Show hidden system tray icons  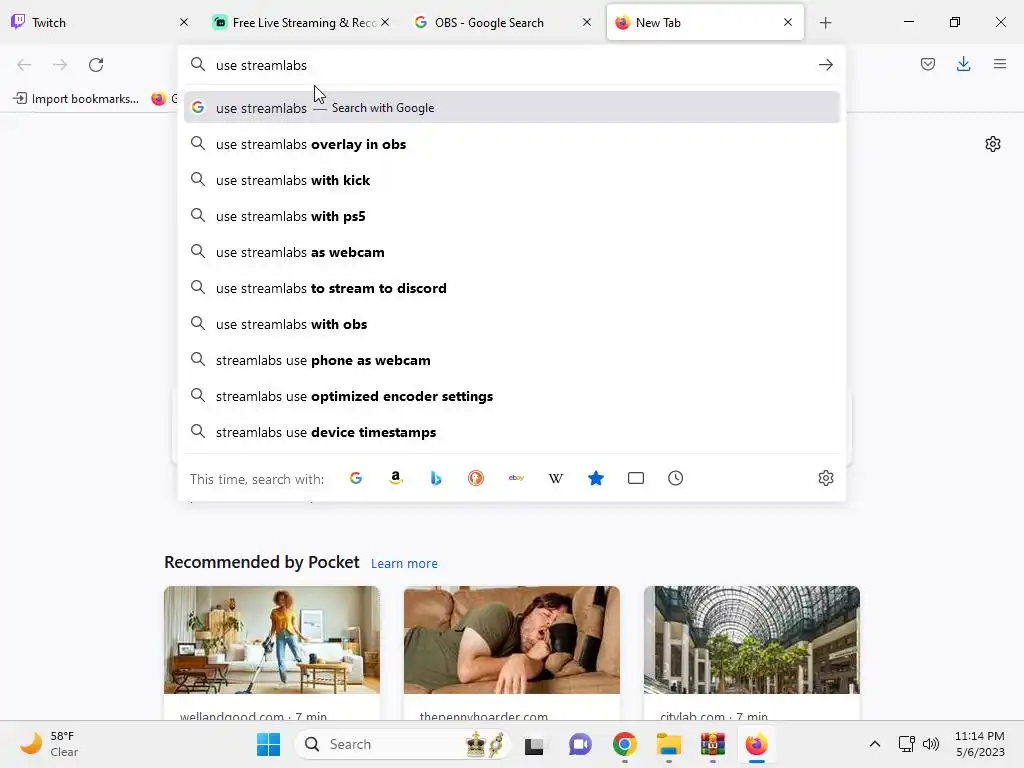[875, 744]
